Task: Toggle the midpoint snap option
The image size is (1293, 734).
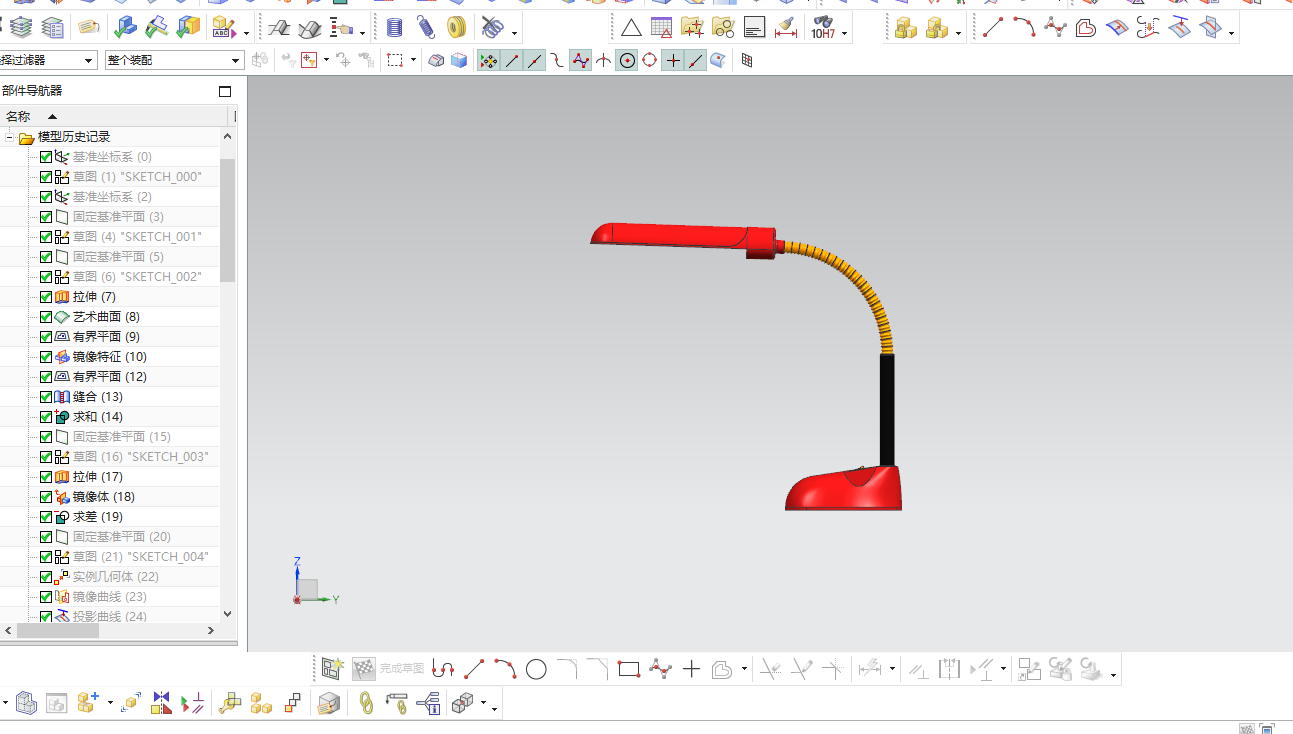Action: 535,61
